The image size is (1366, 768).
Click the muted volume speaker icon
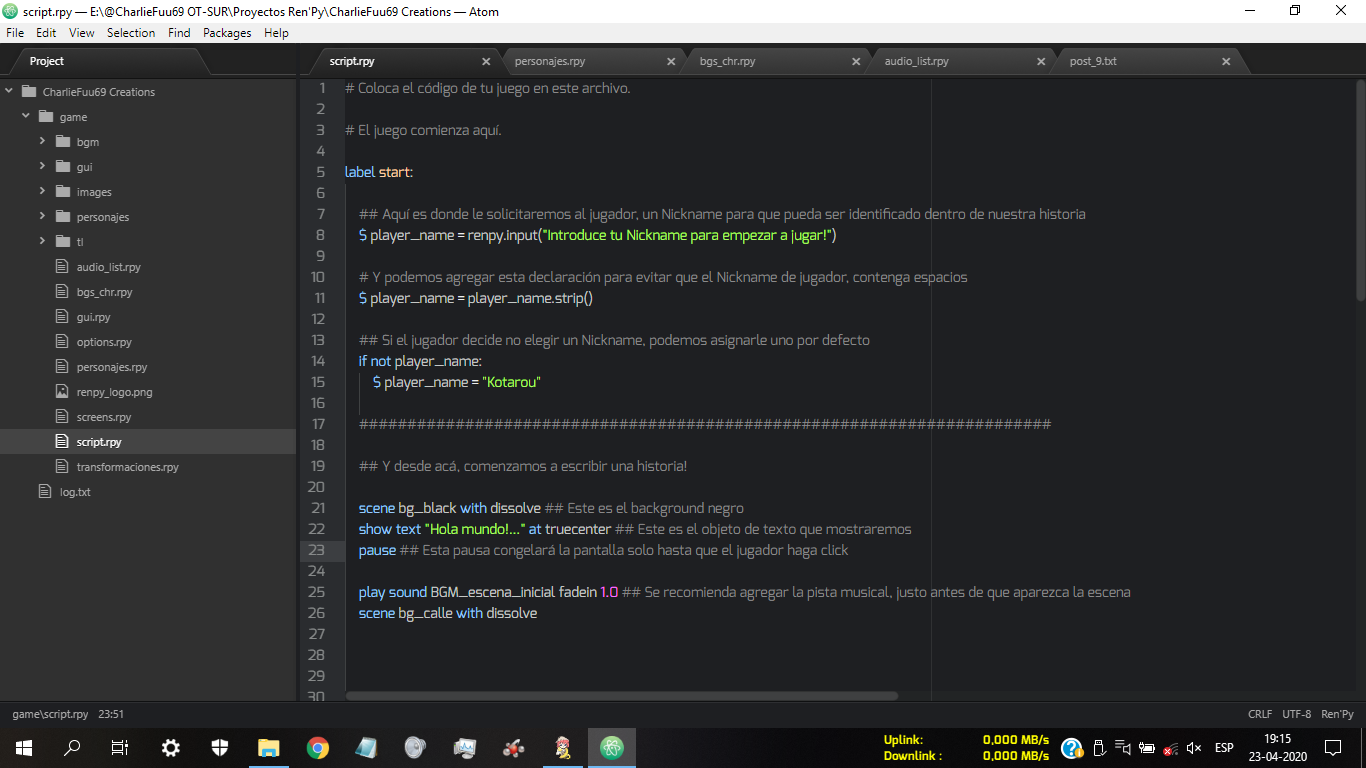pos(1194,748)
